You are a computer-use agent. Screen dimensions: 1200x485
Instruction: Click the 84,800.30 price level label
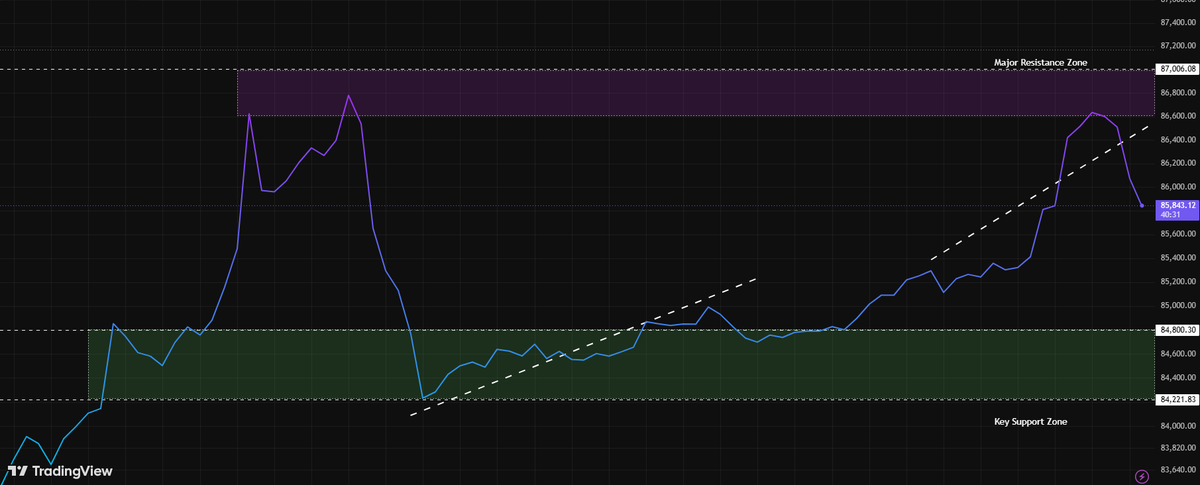click(1178, 329)
